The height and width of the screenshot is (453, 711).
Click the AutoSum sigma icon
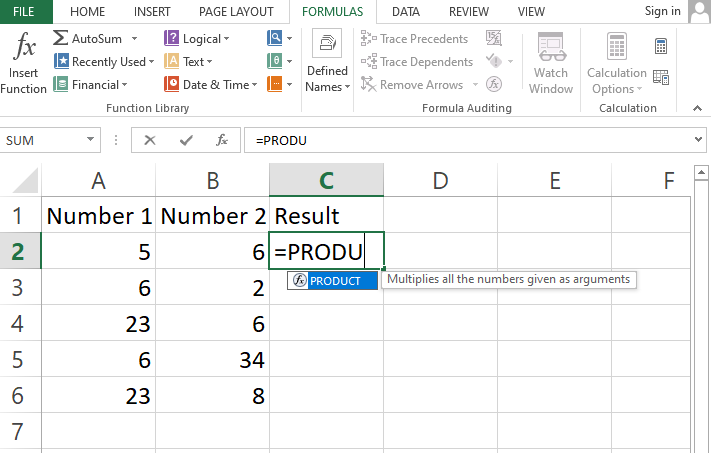point(61,38)
